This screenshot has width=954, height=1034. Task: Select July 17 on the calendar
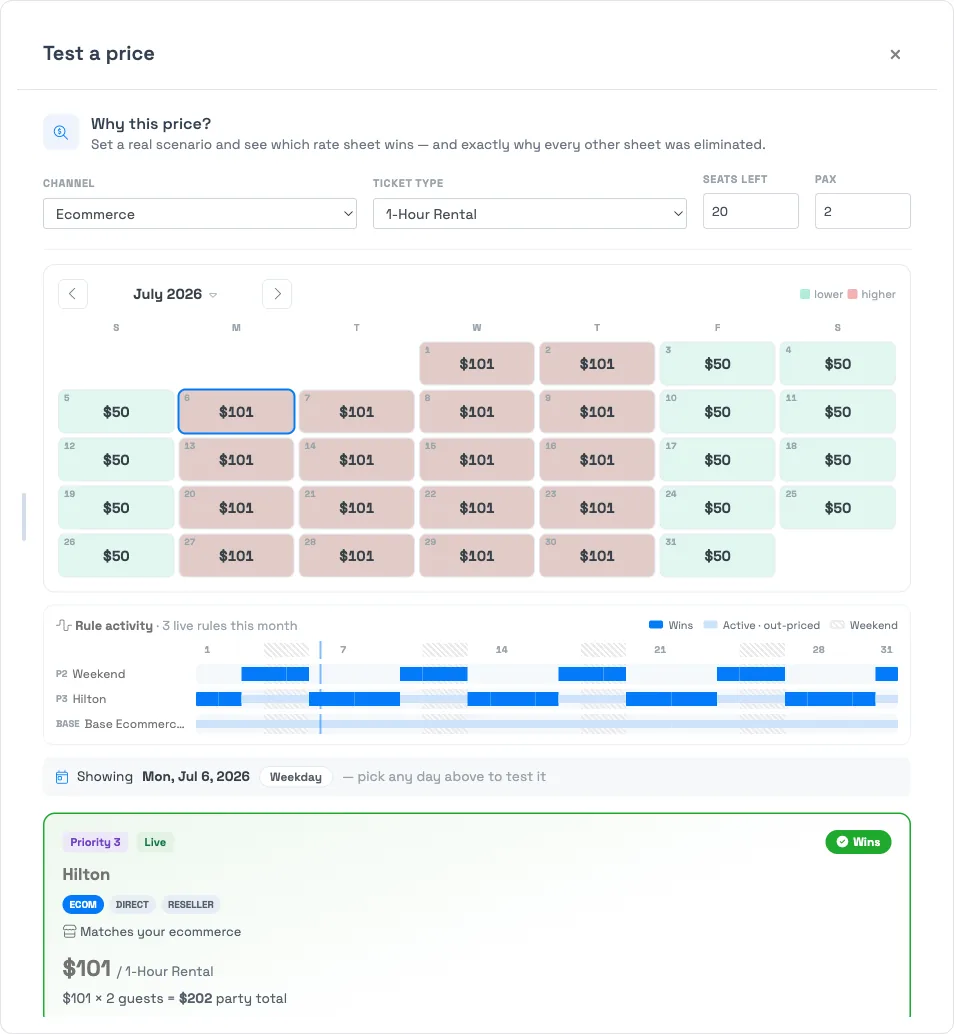[x=717, y=460]
